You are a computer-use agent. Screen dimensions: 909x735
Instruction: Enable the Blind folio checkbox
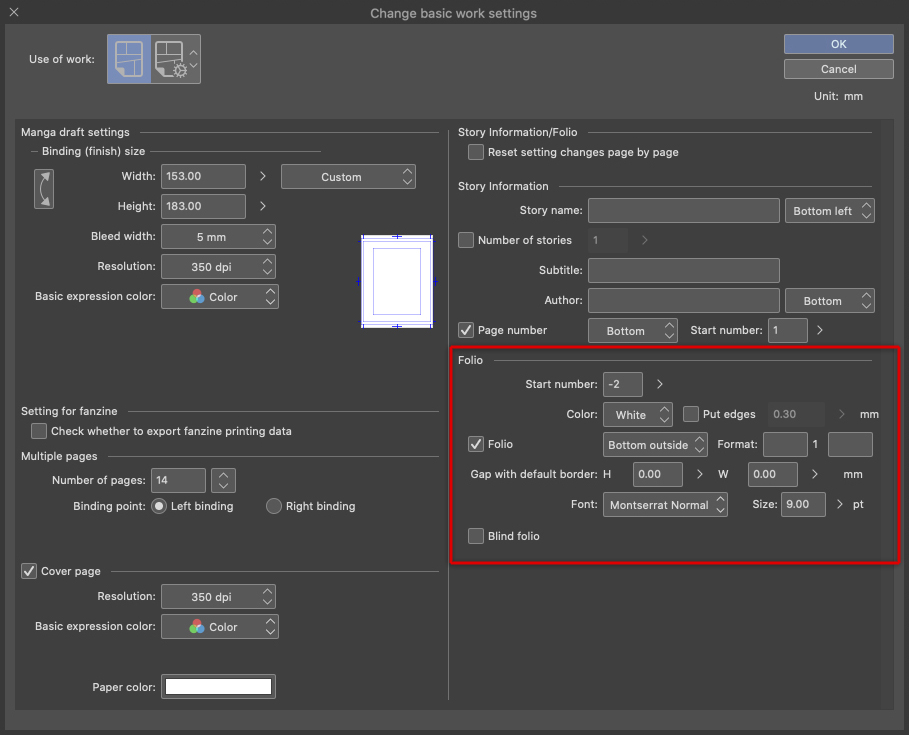pos(476,536)
